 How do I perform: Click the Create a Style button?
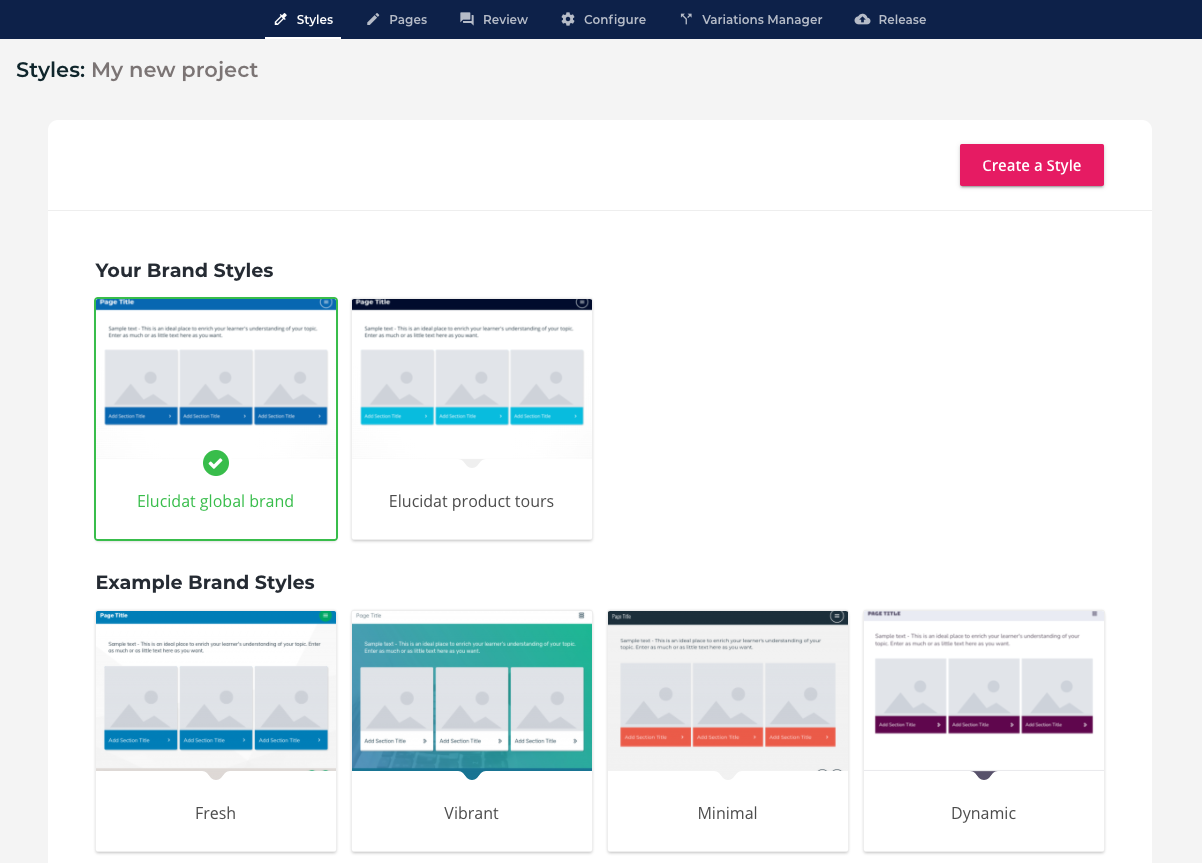(1032, 165)
